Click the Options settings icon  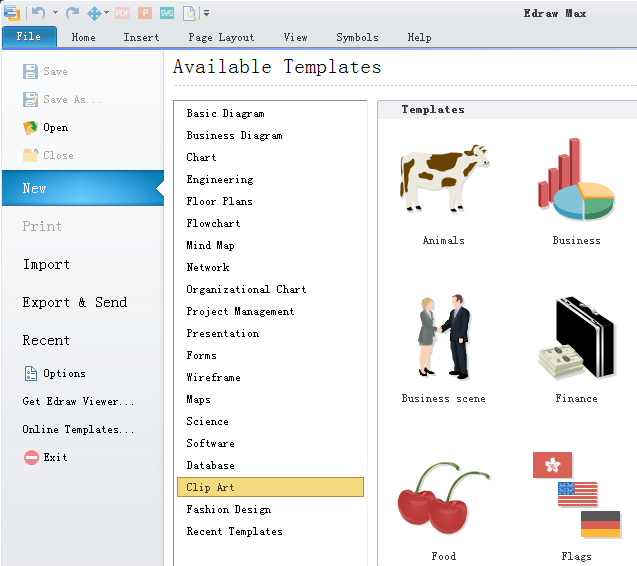pyautogui.click(x=30, y=373)
